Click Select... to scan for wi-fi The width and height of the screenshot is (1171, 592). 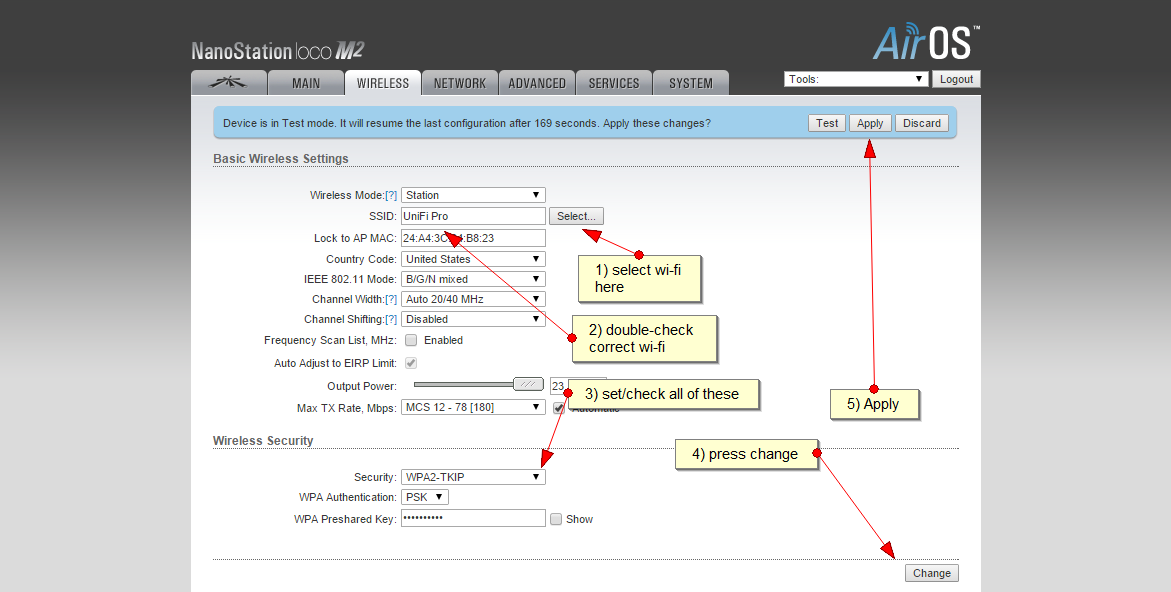pyautogui.click(x=576, y=216)
